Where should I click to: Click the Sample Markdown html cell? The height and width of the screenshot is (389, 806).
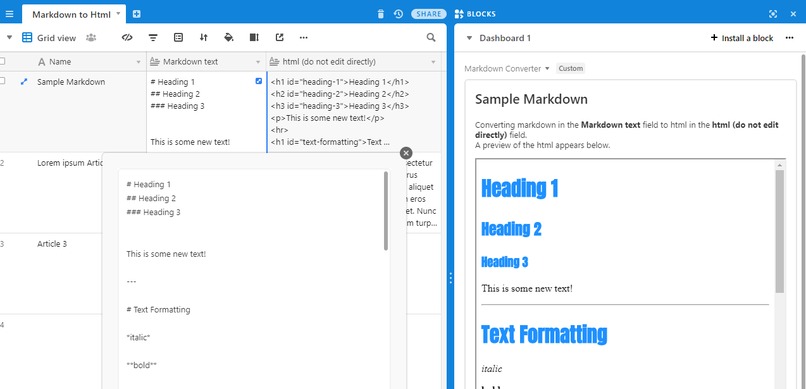coord(354,112)
